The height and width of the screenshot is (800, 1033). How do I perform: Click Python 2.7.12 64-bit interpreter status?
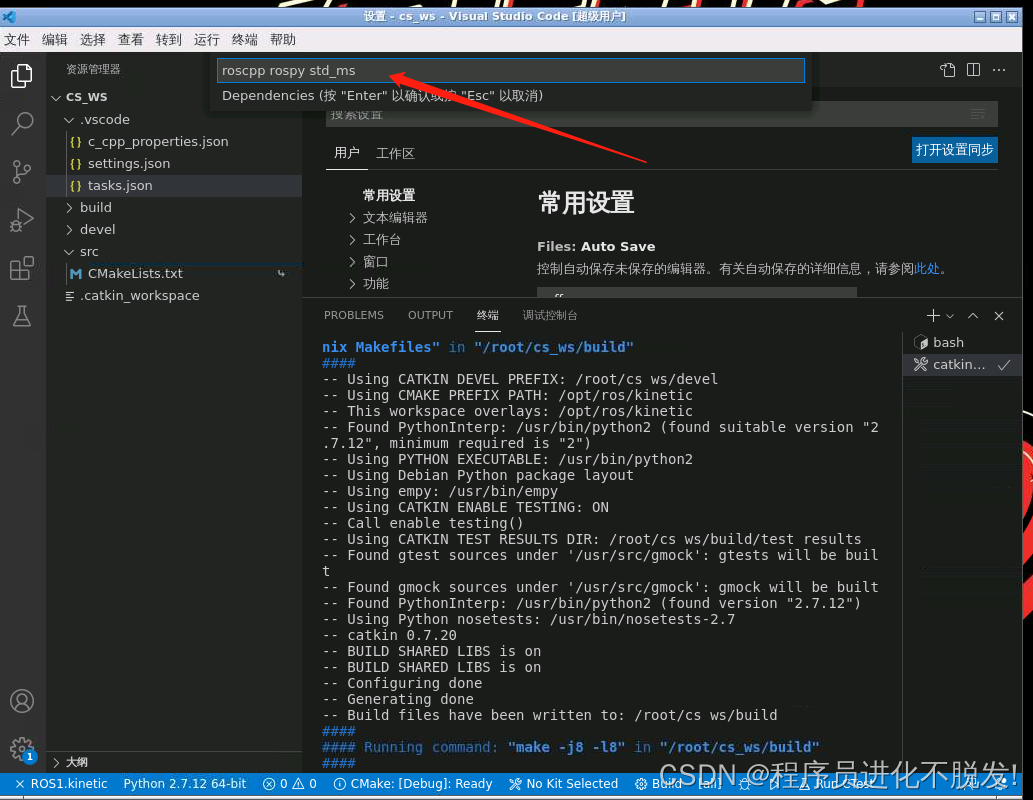[x=184, y=784]
